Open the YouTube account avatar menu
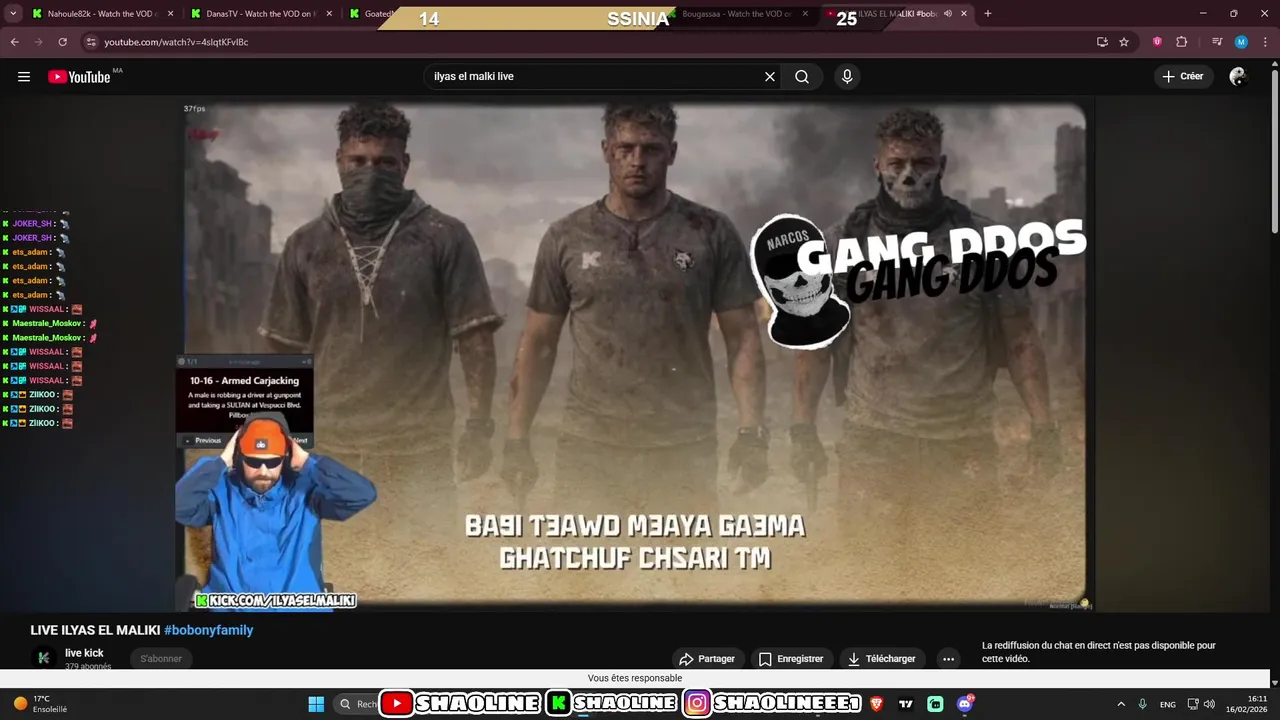The height and width of the screenshot is (720, 1280). 1237,77
